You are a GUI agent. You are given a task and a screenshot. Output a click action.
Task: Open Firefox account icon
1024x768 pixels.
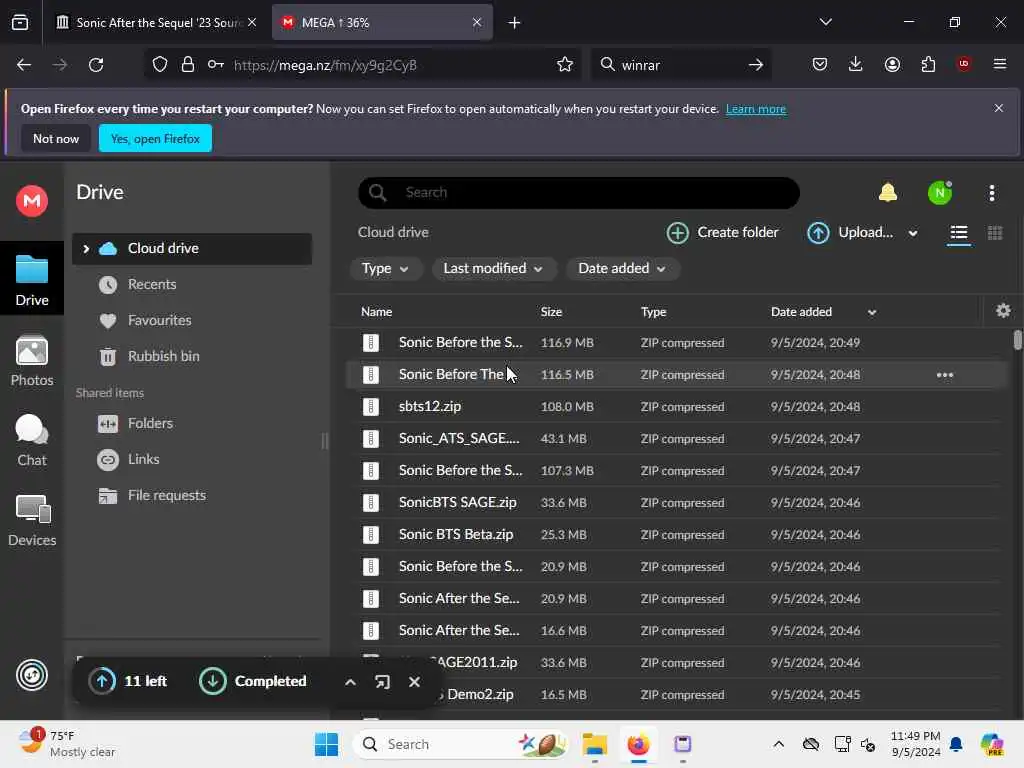pyautogui.click(x=892, y=64)
